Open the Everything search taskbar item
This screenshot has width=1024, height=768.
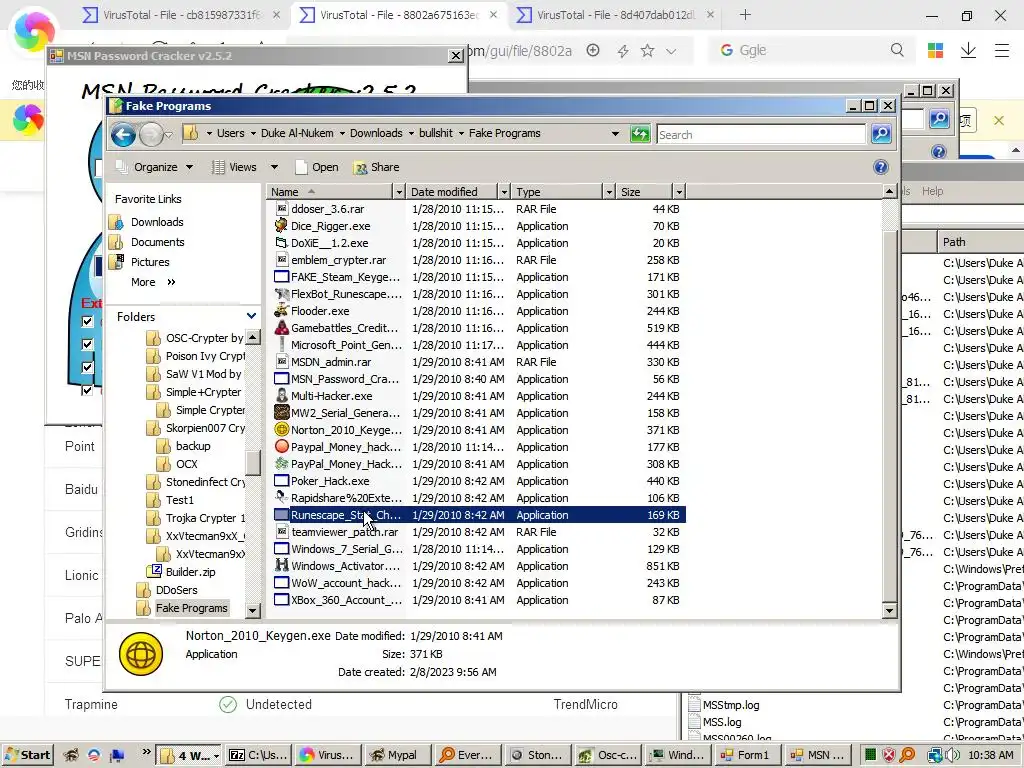(468, 755)
